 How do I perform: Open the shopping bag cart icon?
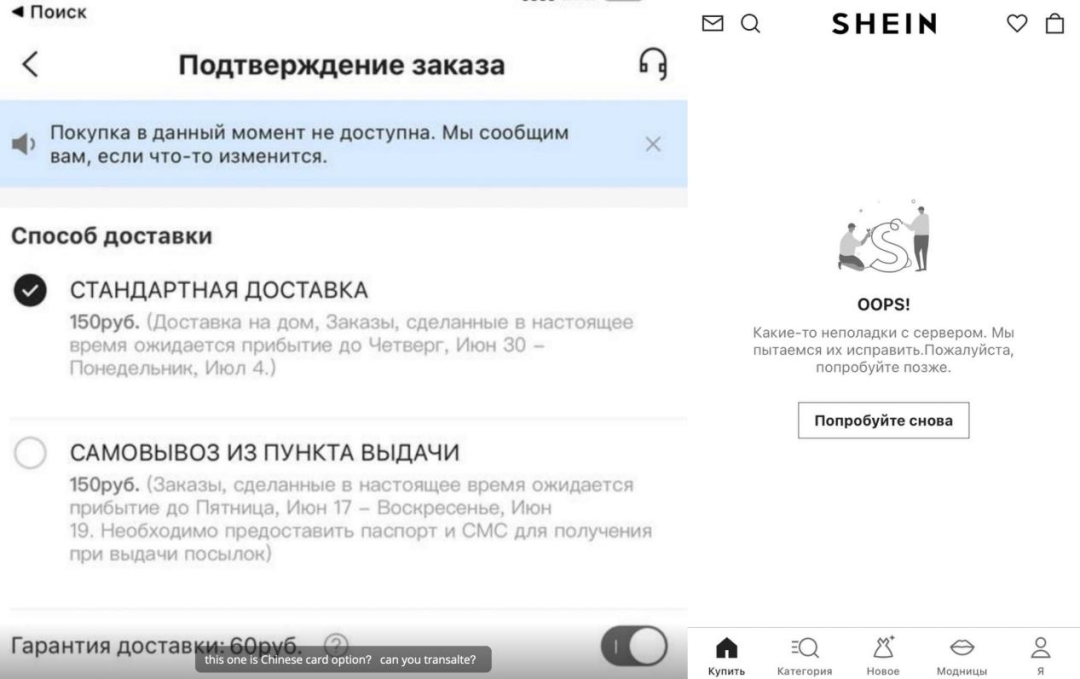click(x=1054, y=23)
